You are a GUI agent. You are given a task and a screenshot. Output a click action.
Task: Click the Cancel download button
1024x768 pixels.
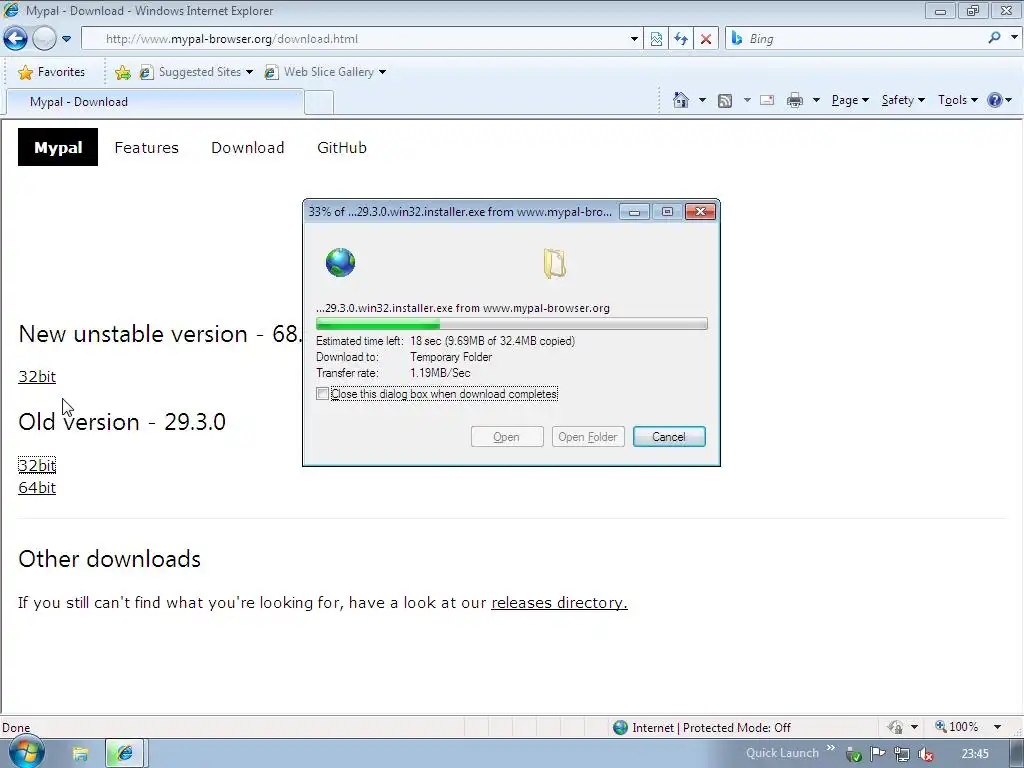point(669,437)
